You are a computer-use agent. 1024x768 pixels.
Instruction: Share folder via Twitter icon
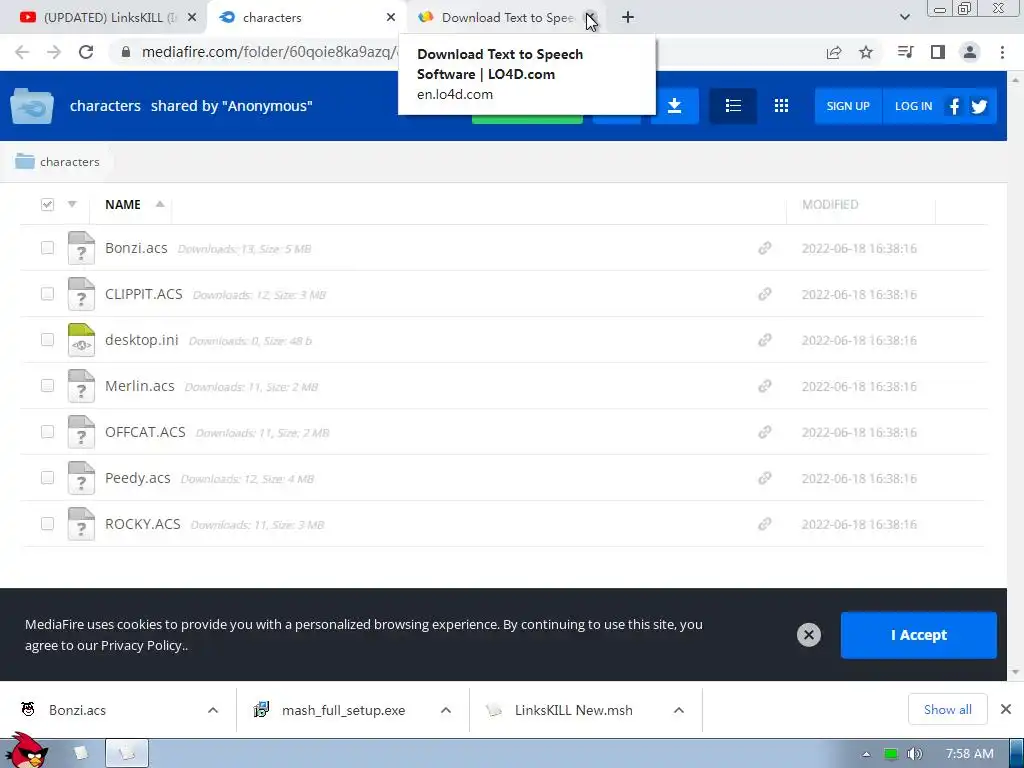click(979, 106)
